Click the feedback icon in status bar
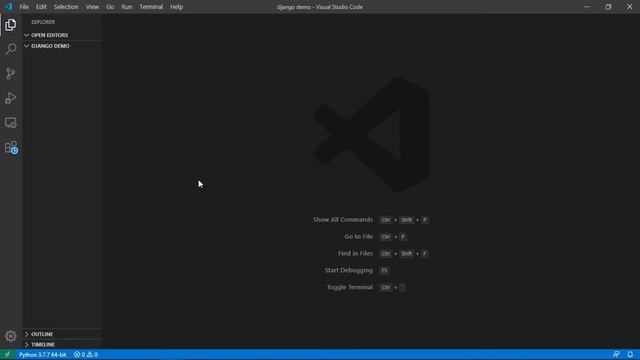The image size is (640, 360). tap(616, 355)
